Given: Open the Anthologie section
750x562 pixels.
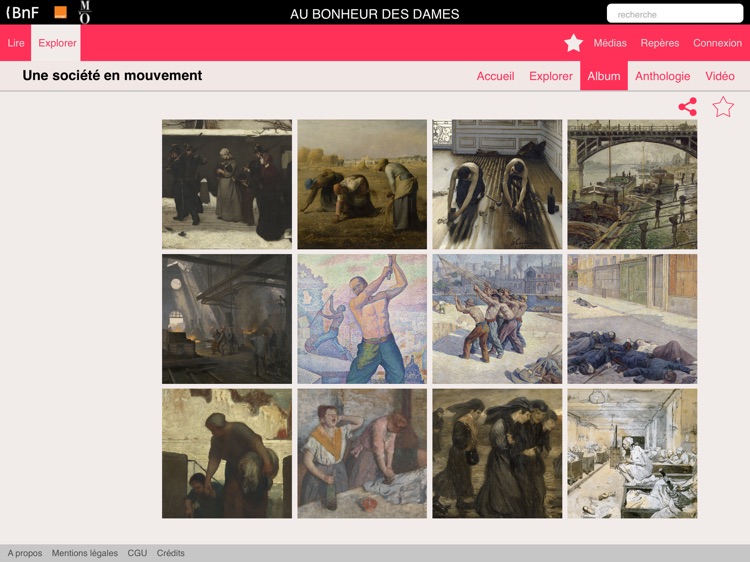Looking at the screenshot, I should [x=662, y=76].
